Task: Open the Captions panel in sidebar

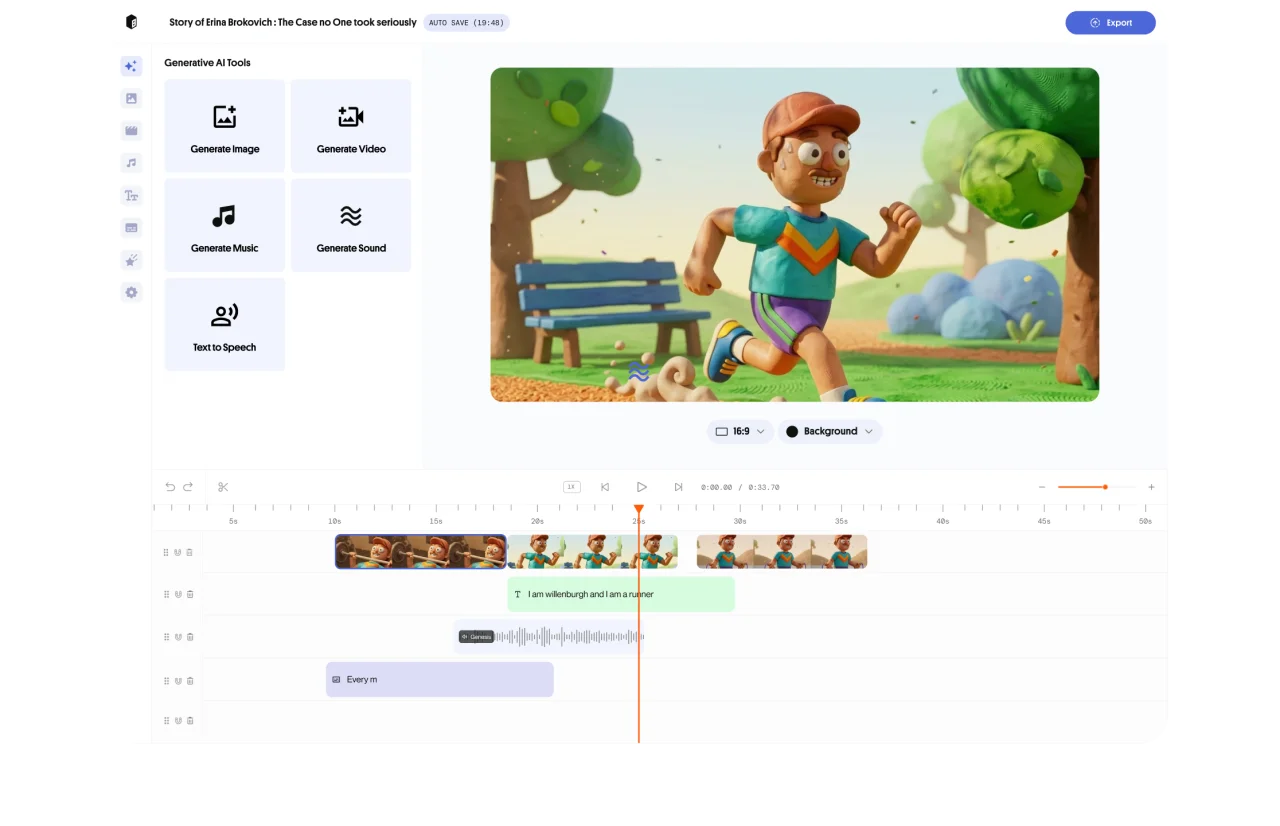Action: point(131,228)
